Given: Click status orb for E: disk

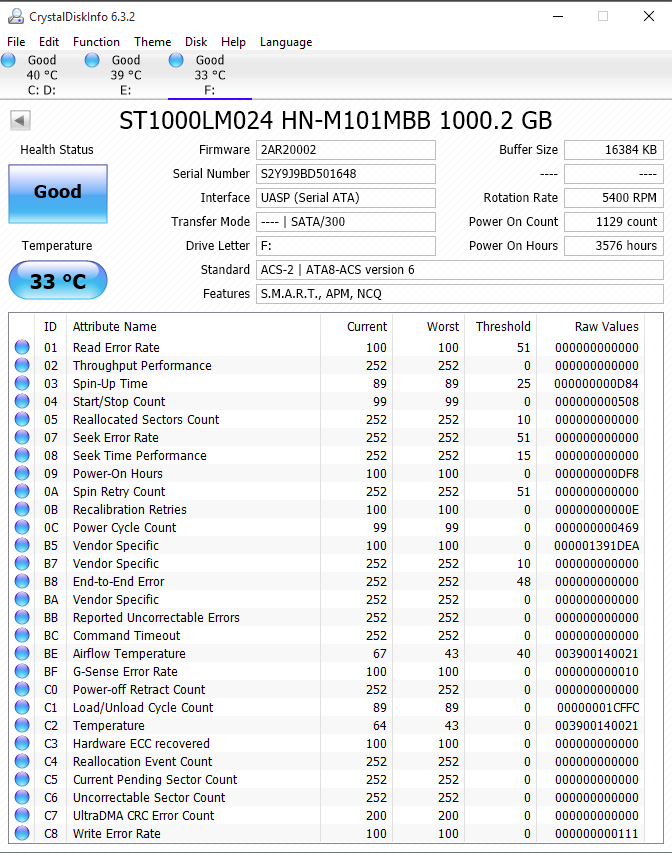Looking at the screenshot, I should tap(92, 60).
